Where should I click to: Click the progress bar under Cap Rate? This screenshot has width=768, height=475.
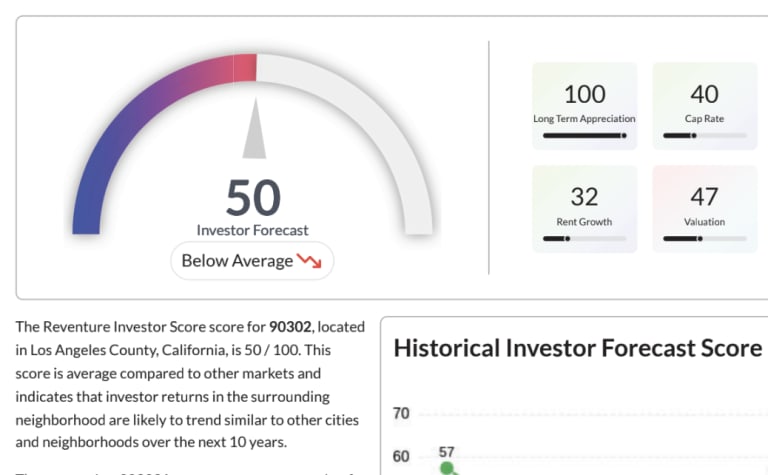(x=704, y=135)
